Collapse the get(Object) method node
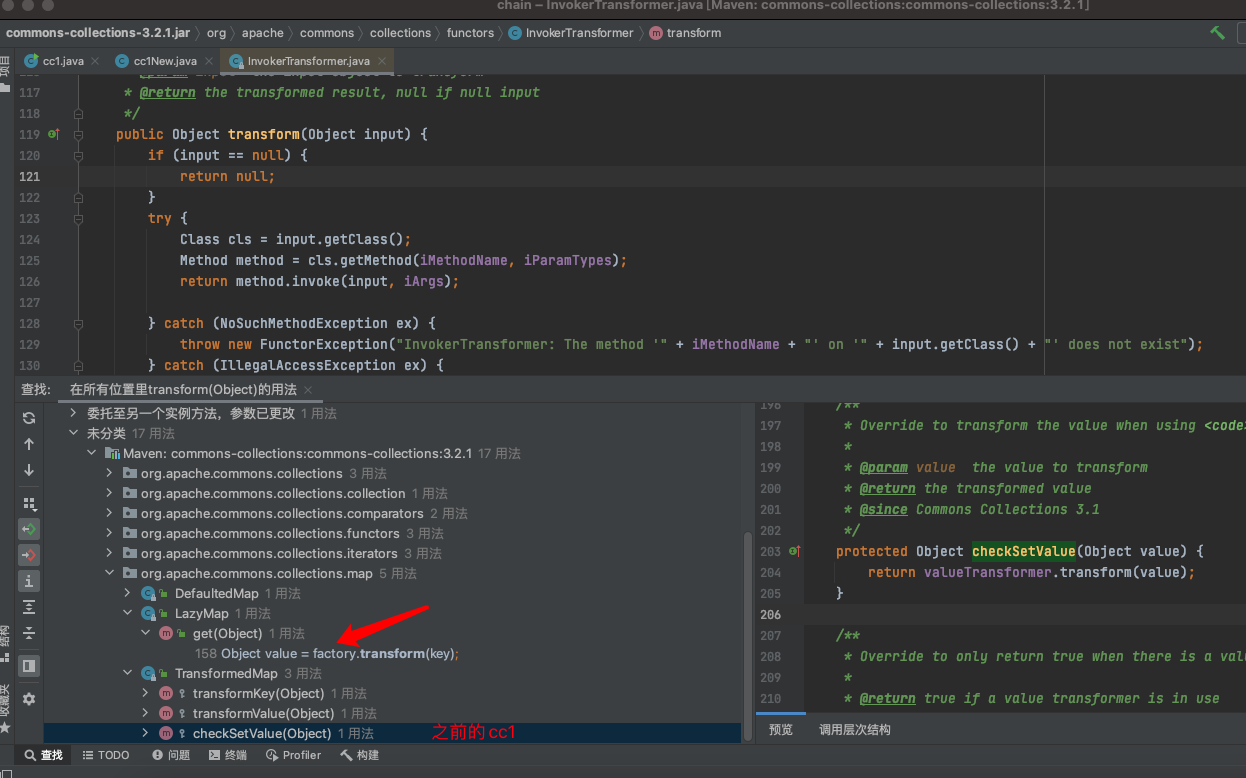1246x778 pixels. tap(145, 633)
